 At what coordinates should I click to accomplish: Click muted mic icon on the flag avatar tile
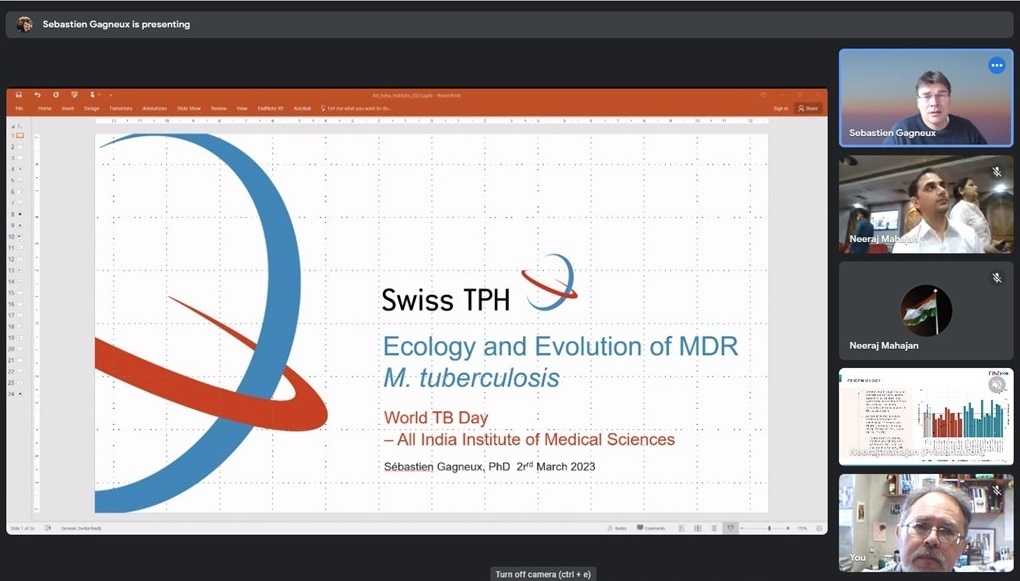click(x=997, y=278)
